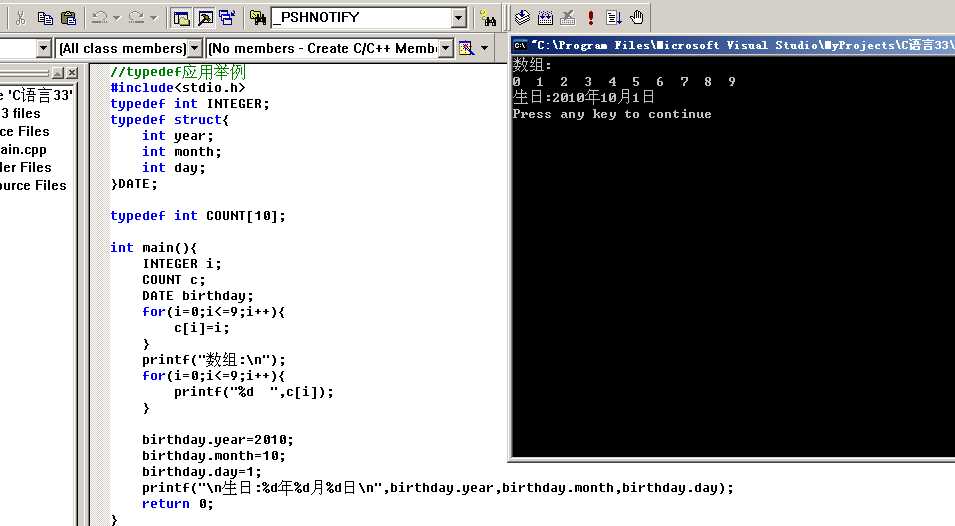Toggle the Output pane button
Viewport: 955px width, 526px height.
(x=205, y=18)
